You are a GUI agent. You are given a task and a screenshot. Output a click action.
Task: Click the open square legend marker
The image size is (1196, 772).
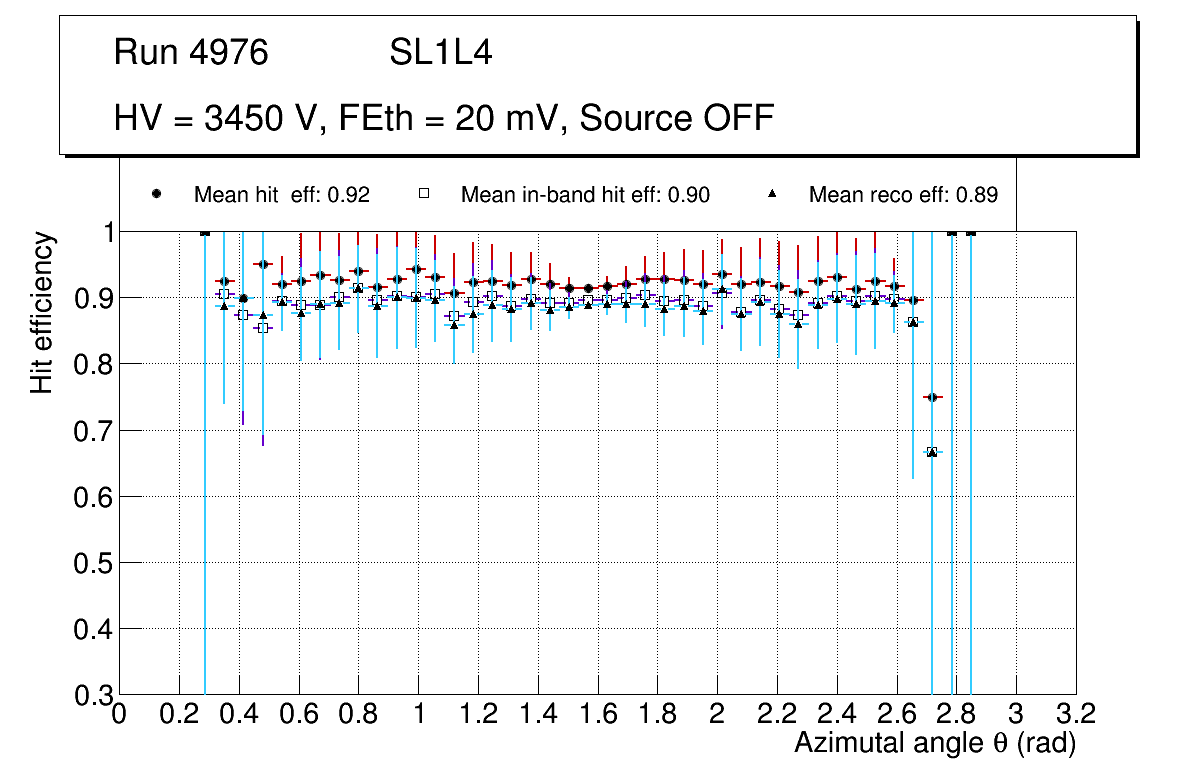(423, 194)
